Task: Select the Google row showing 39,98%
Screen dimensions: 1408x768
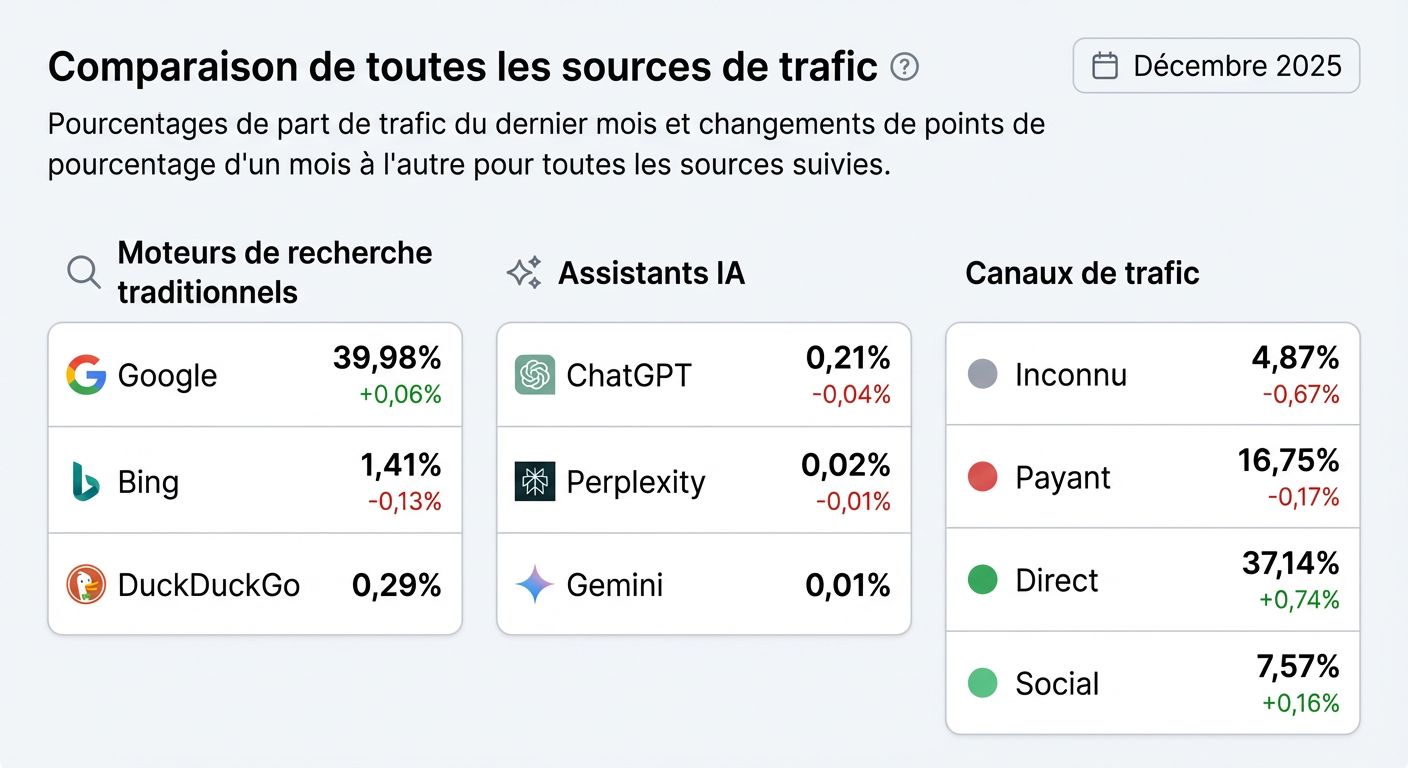Action: tap(255, 374)
